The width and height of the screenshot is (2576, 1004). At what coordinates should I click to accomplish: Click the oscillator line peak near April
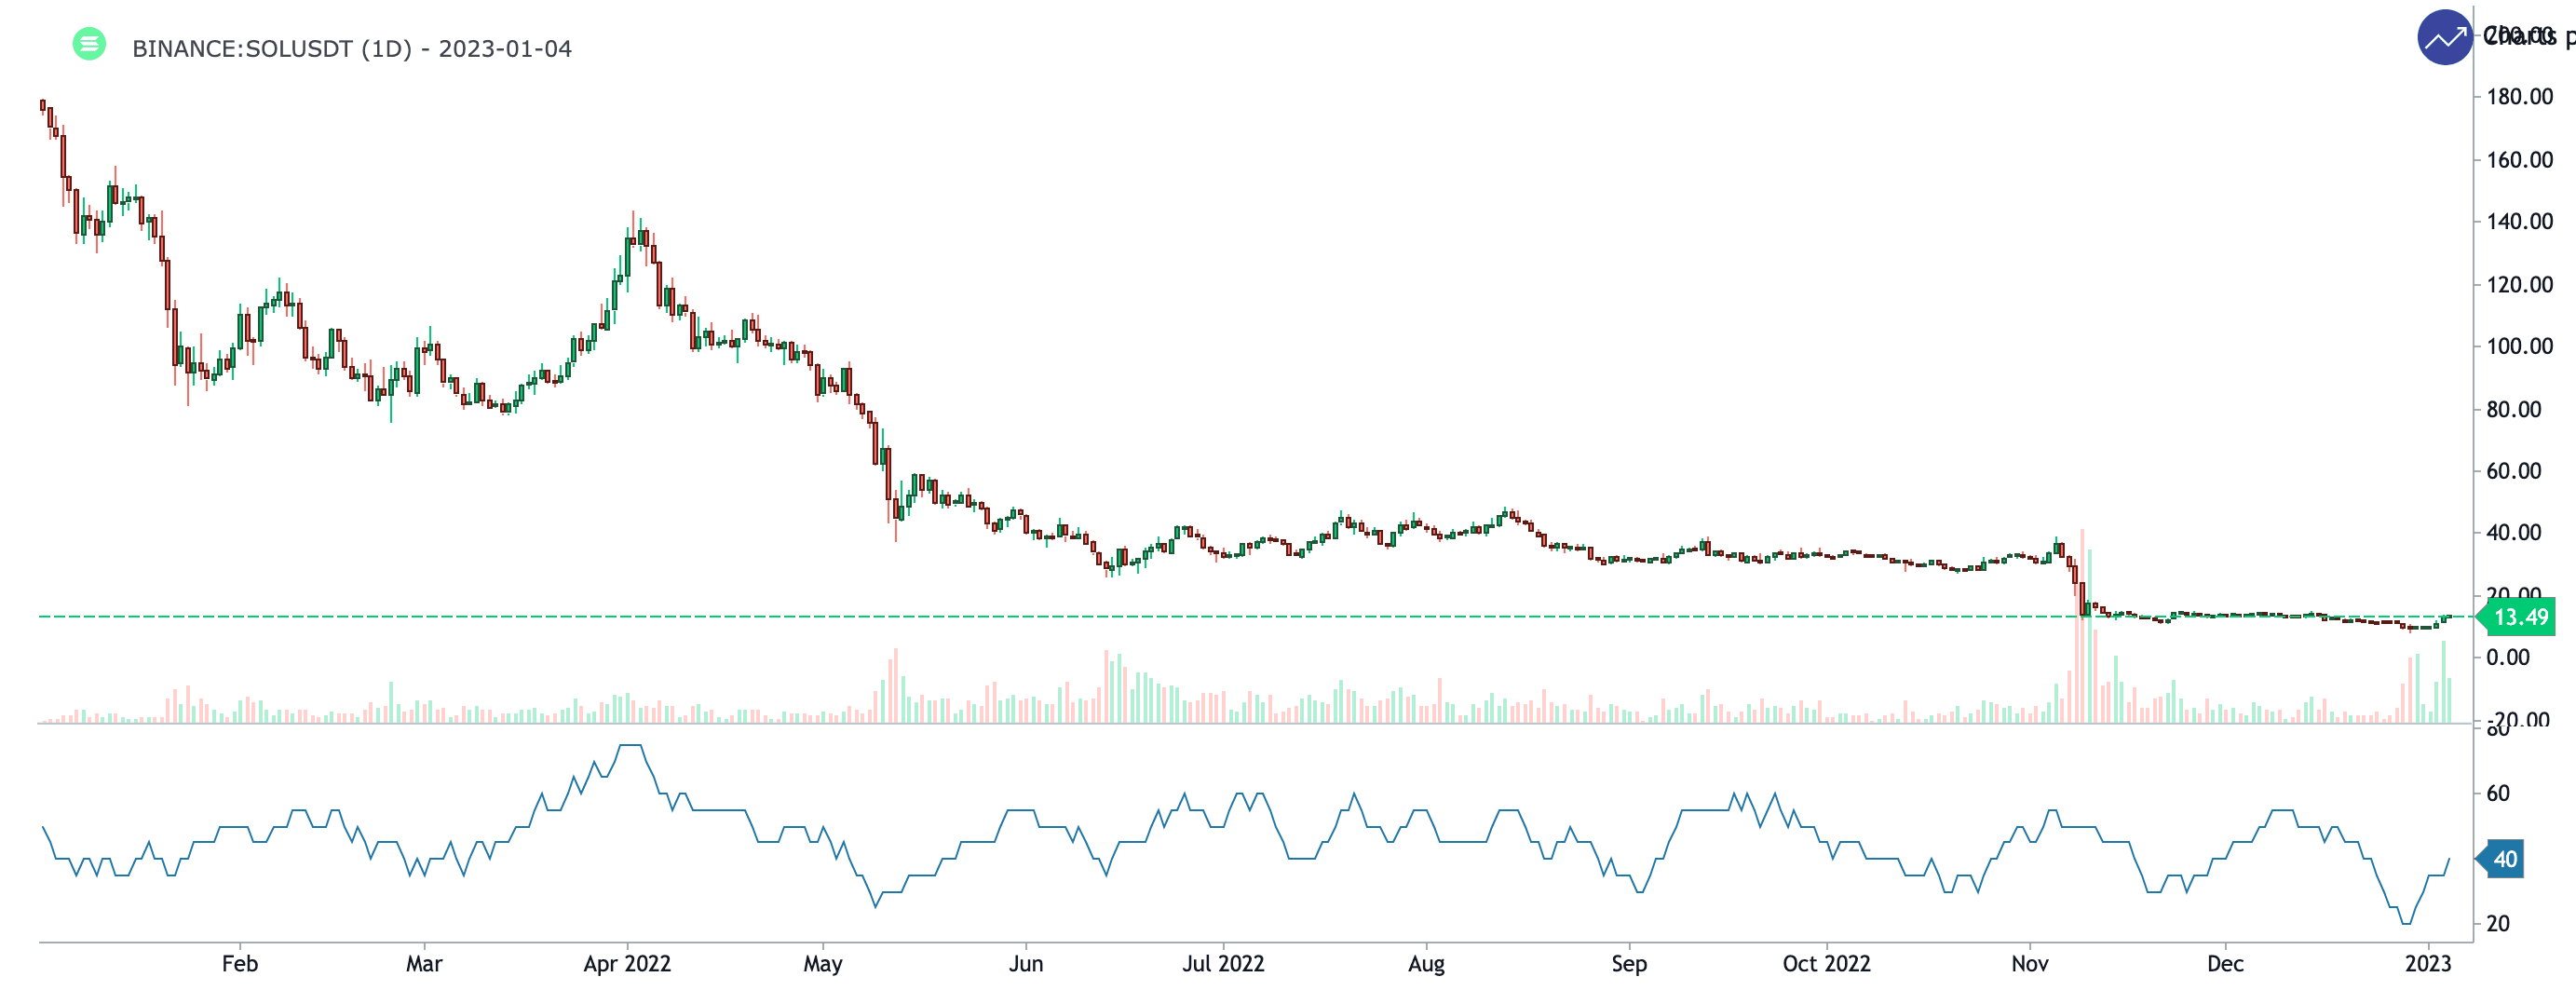[630, 746]
